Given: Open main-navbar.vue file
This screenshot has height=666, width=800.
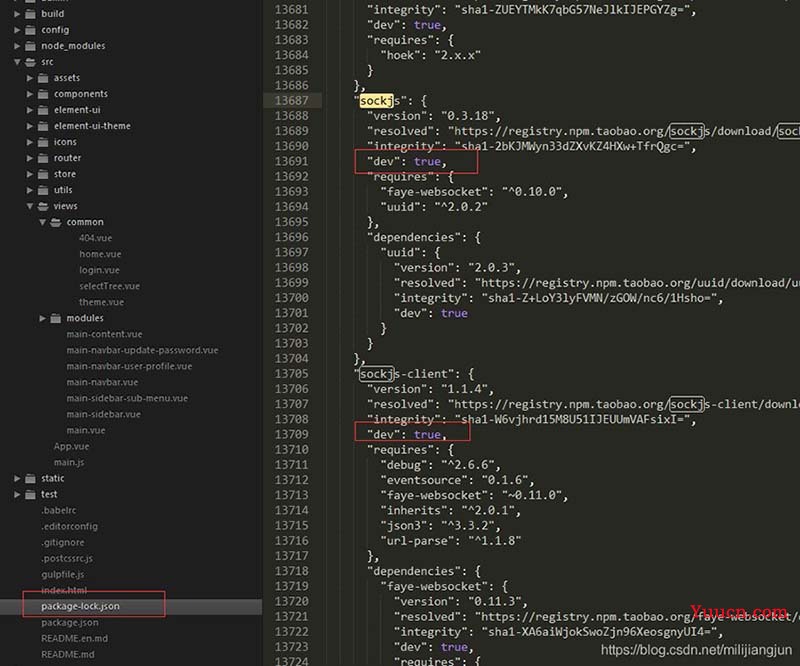Looking at the screenshot, I should point(102,382).
